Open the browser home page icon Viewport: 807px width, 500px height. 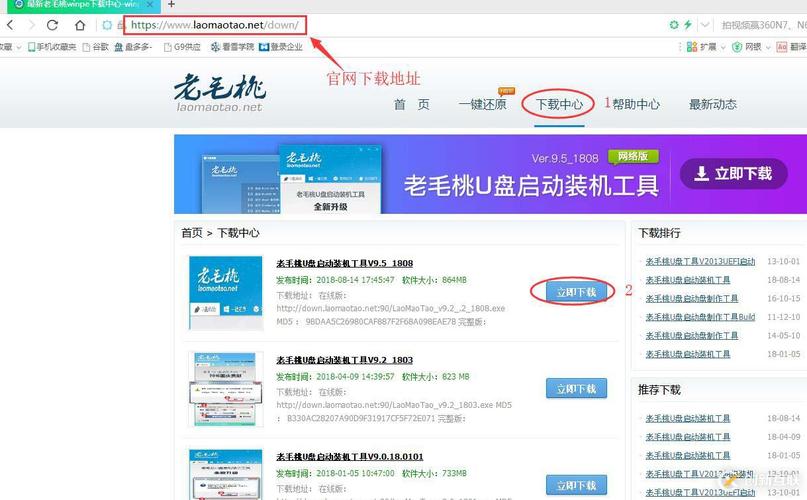80,25
